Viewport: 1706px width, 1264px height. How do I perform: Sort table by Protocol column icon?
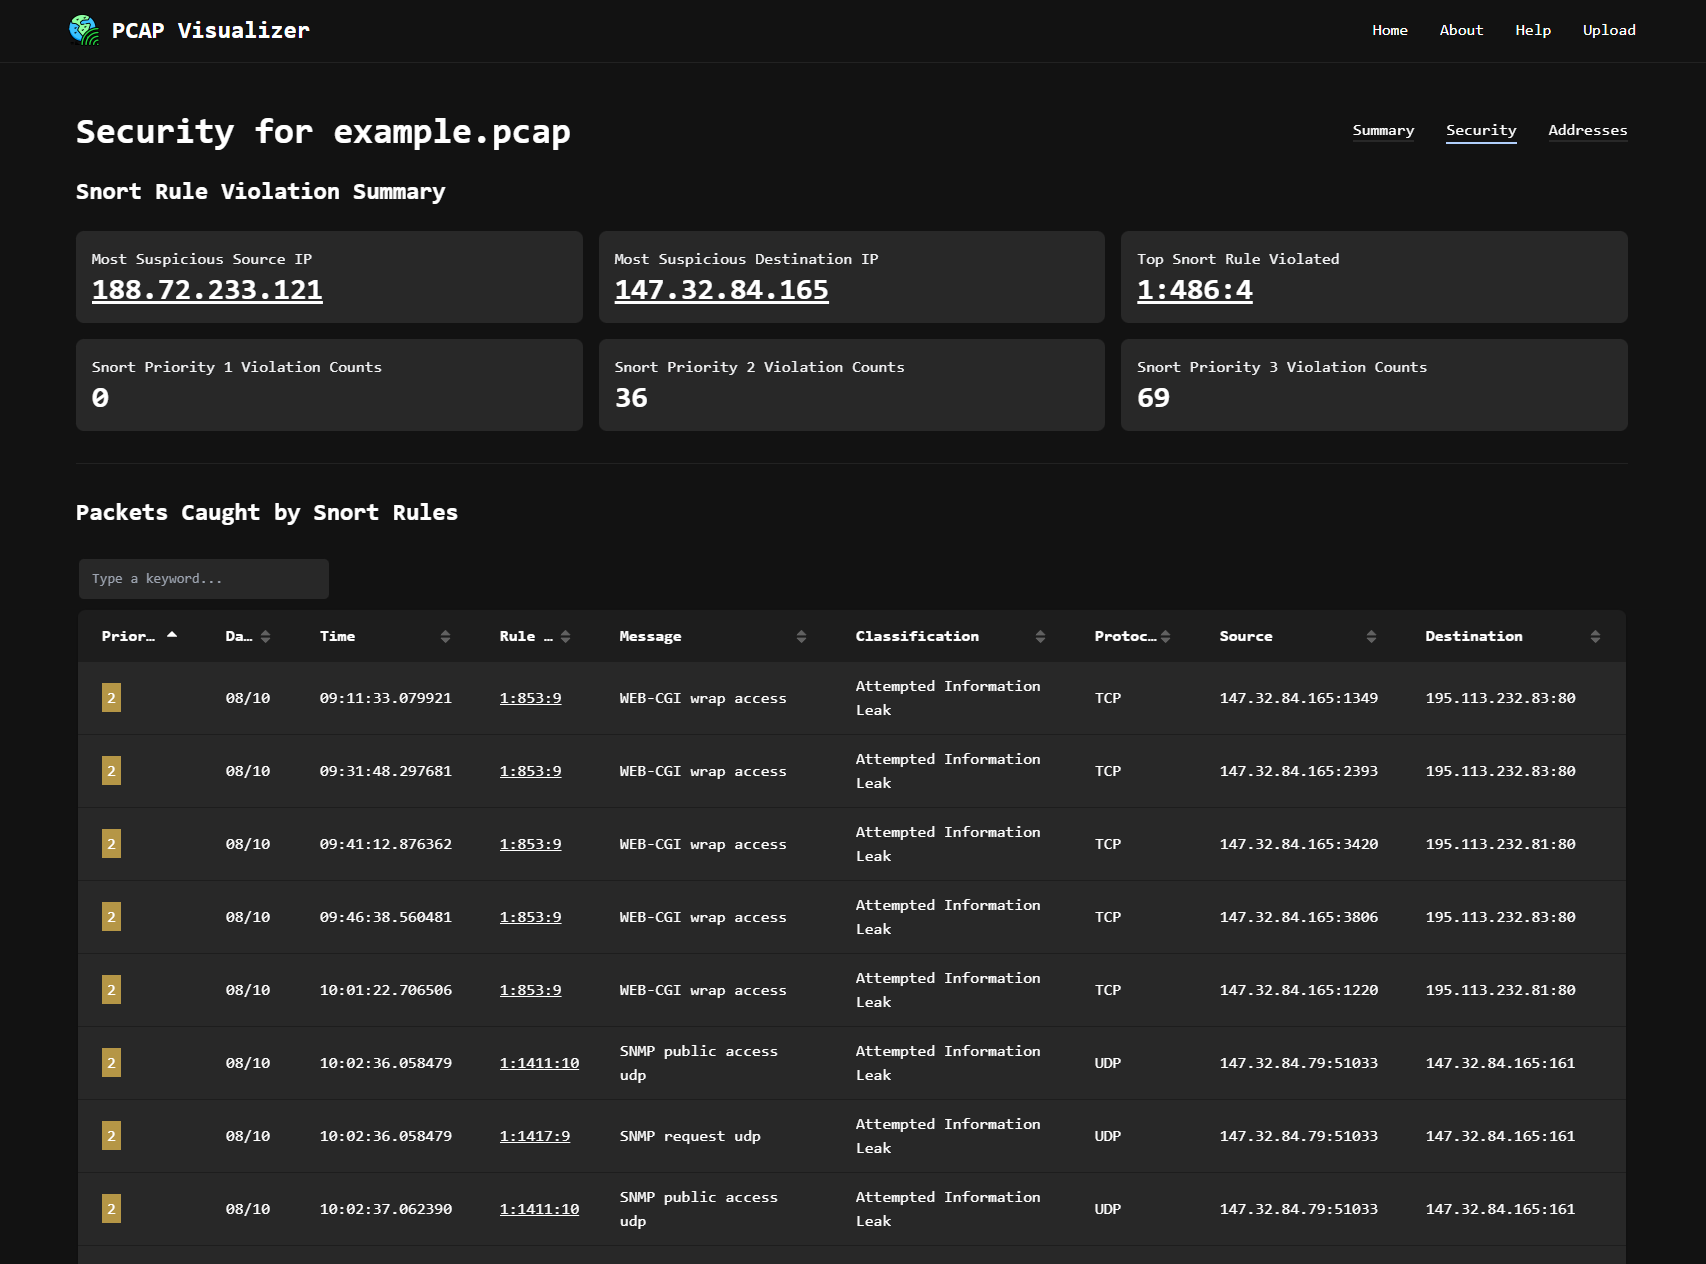point(1165,636)
